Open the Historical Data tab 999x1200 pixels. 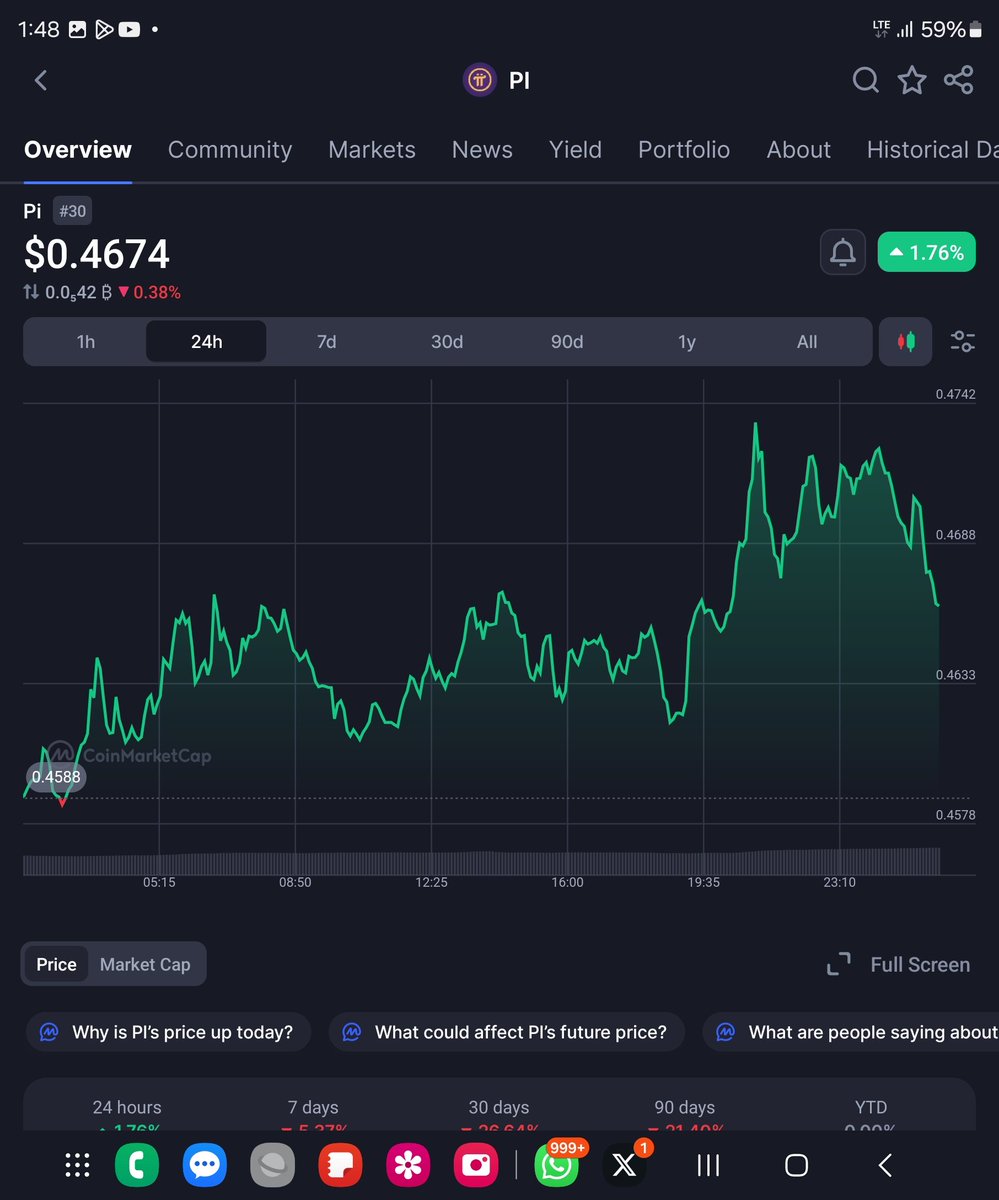[x=932, y=150]
